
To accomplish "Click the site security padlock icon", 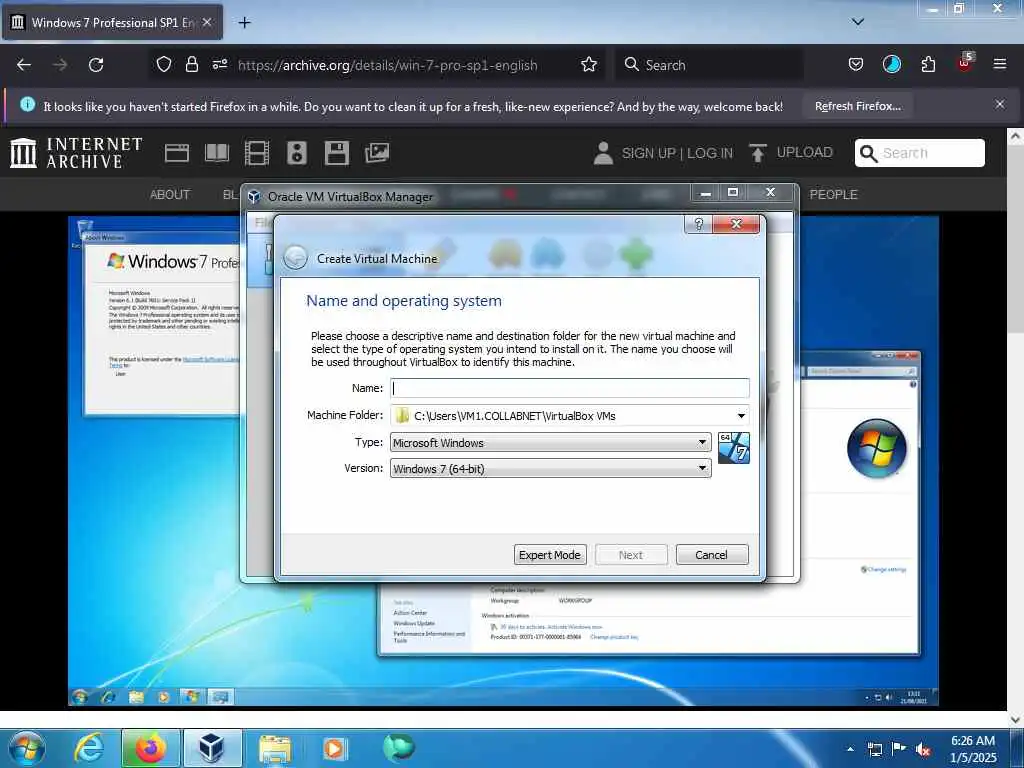I will coord(191,65).
